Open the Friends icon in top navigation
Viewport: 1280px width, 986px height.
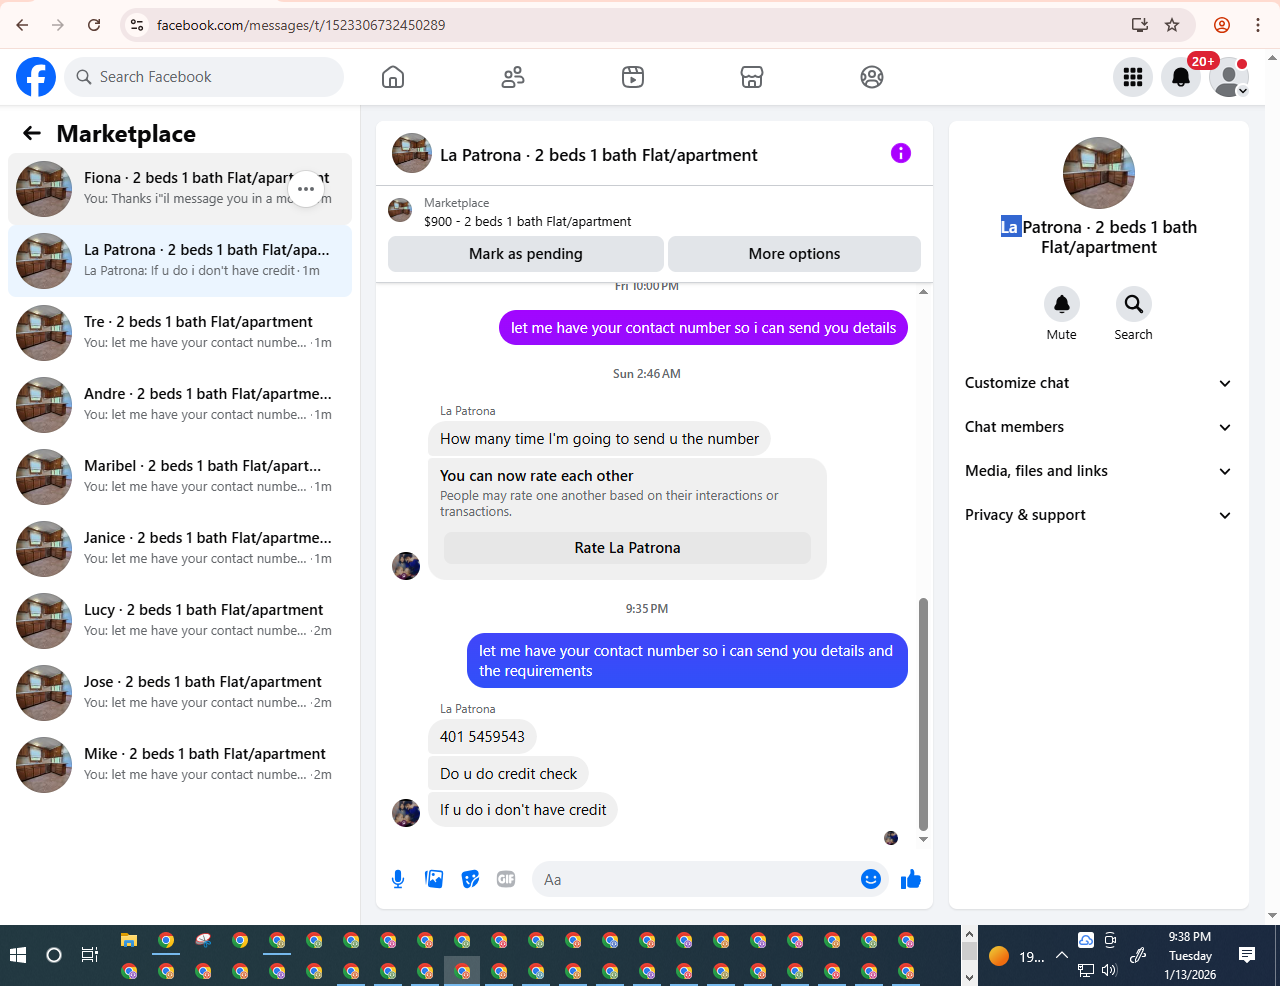513,77
